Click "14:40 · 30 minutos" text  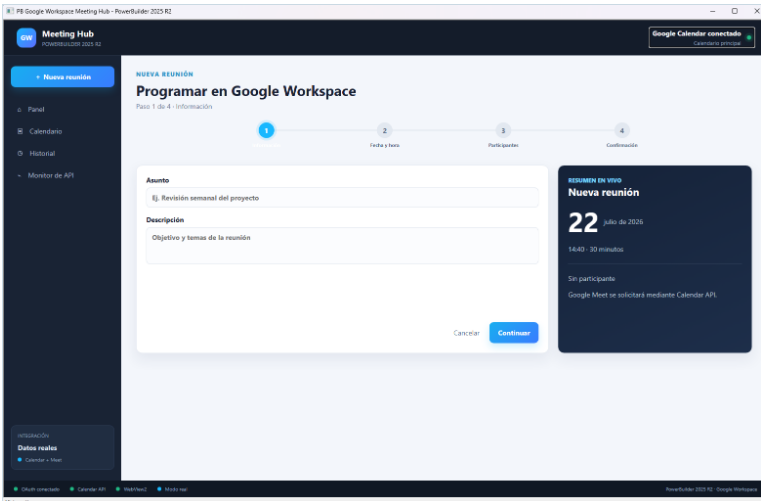(x=596, y=250)
